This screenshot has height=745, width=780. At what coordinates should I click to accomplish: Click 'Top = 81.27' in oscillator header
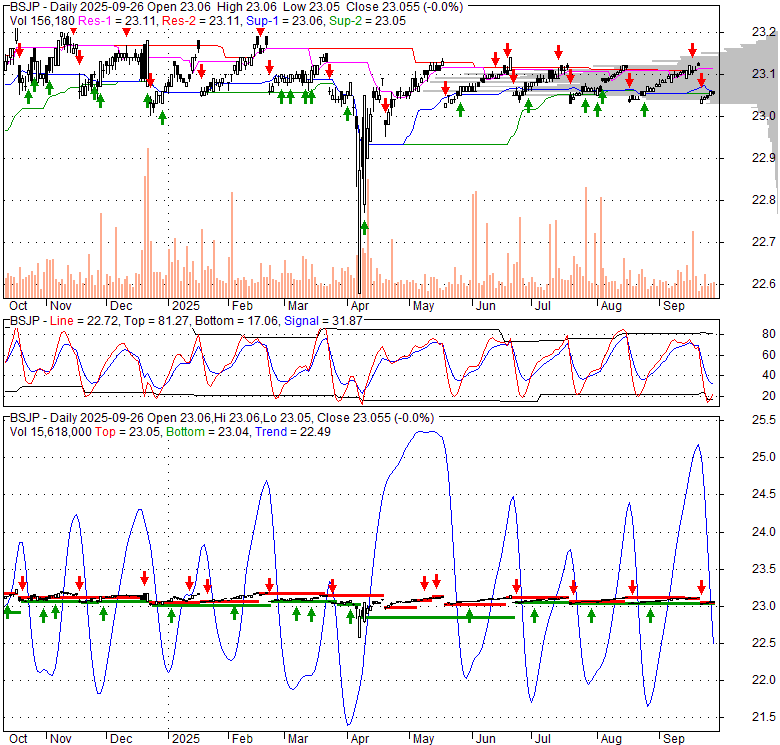point(157,321)
